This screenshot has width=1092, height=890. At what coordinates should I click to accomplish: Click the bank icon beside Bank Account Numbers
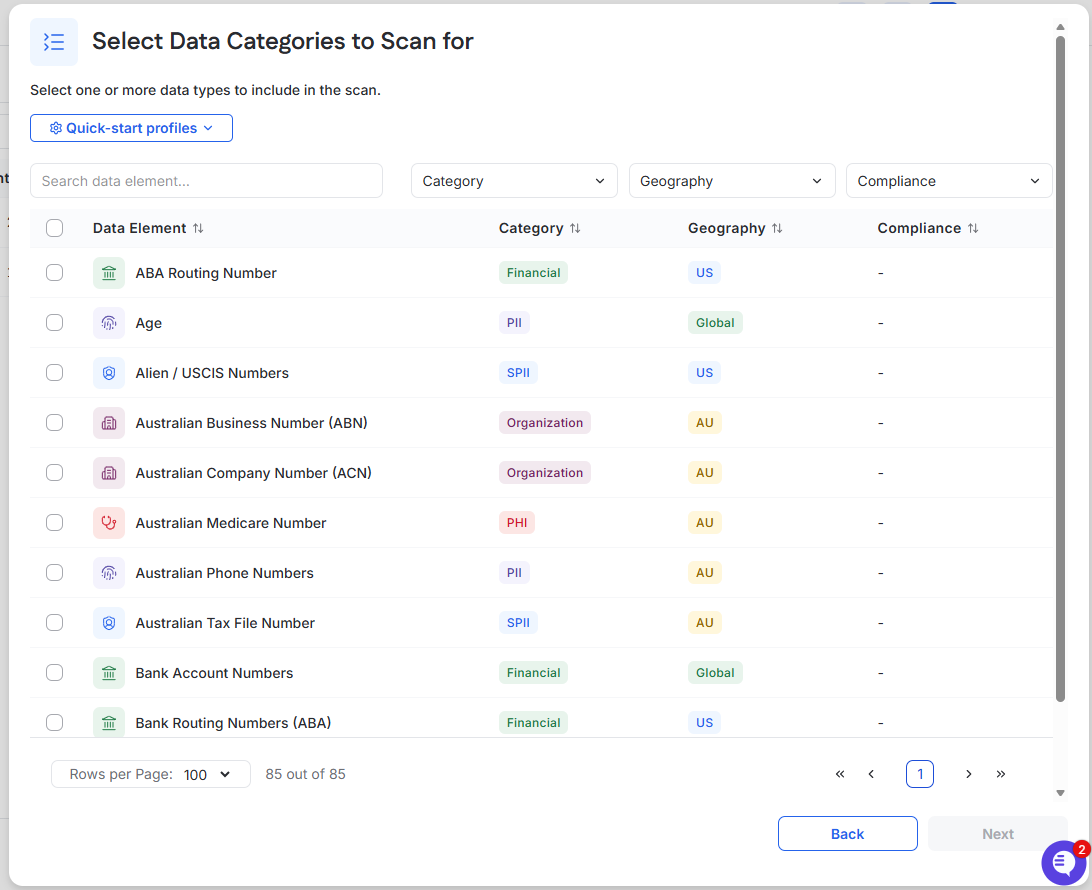click(x=109, y=673)
